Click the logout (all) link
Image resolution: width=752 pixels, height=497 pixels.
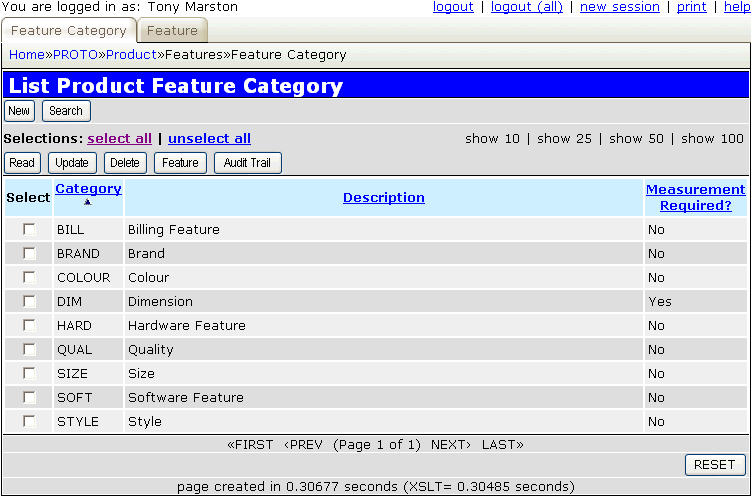click(526, 7)
